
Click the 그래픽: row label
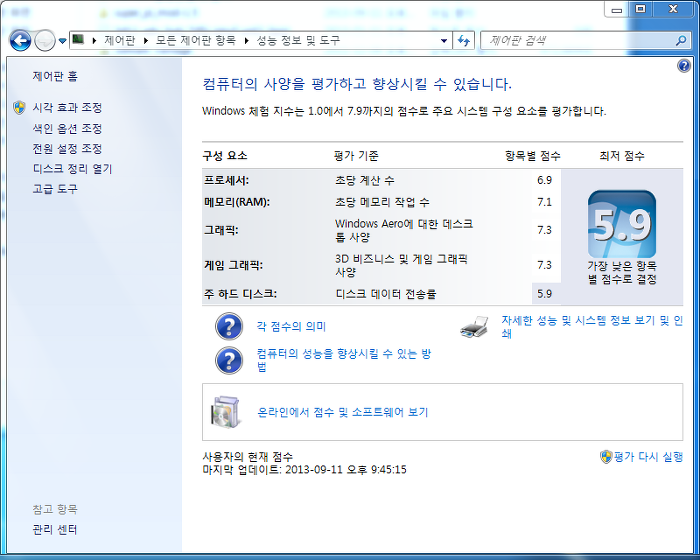click(221, 230)
